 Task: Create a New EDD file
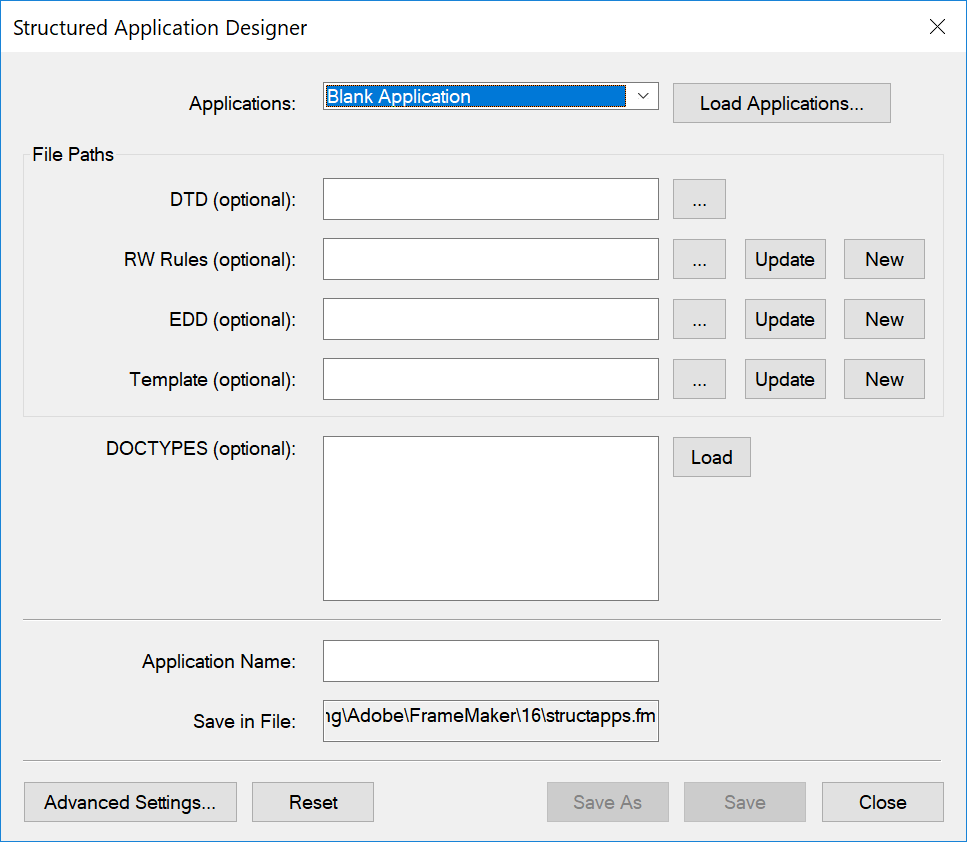point(883,319)
